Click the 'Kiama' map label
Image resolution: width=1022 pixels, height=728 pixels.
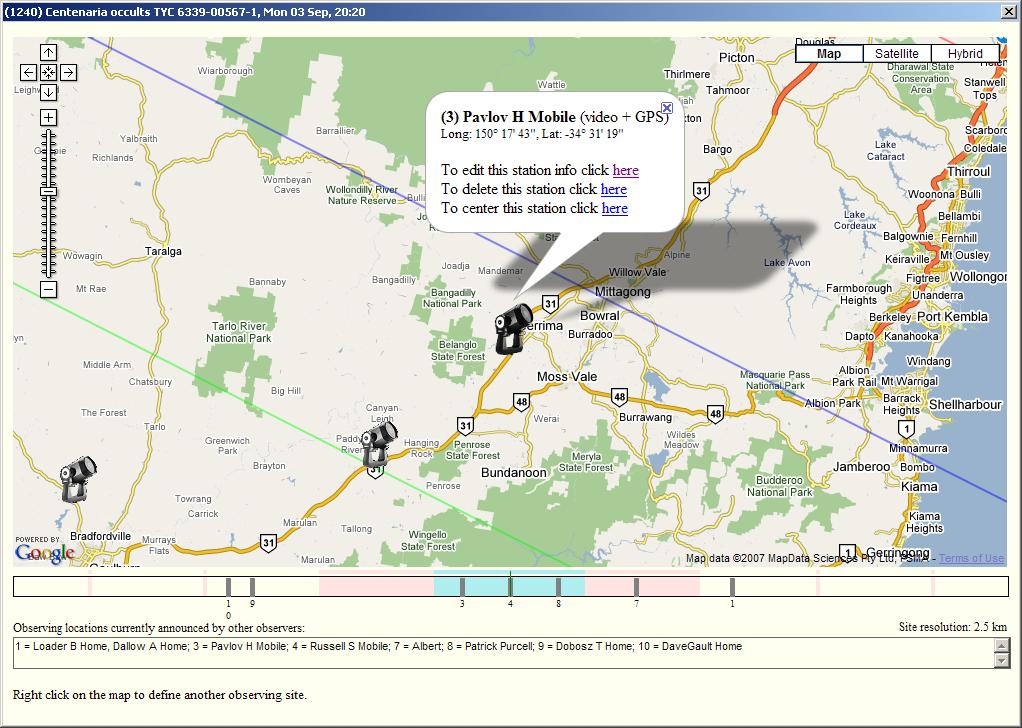919,487
